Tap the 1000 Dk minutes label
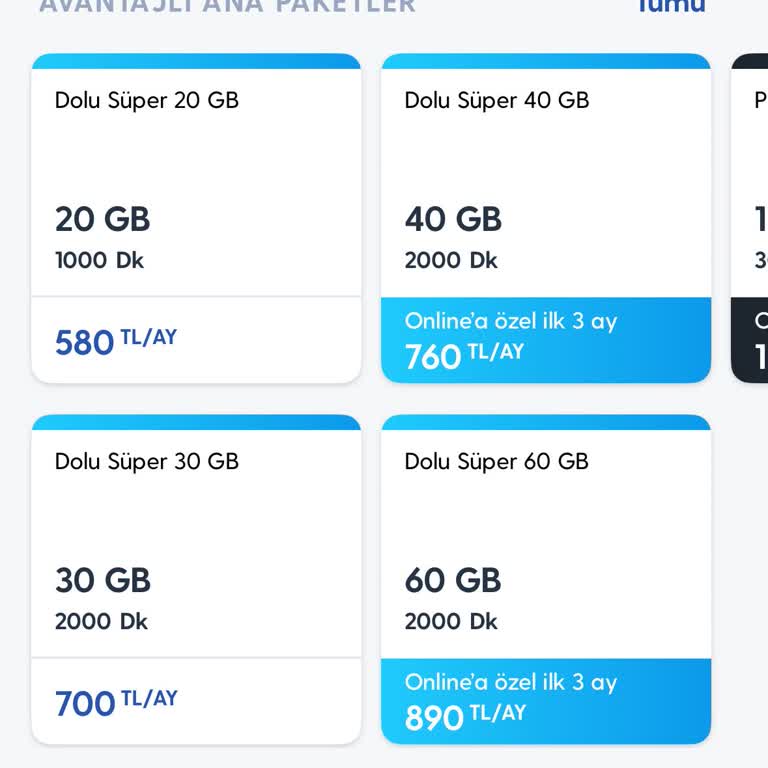 99,260
